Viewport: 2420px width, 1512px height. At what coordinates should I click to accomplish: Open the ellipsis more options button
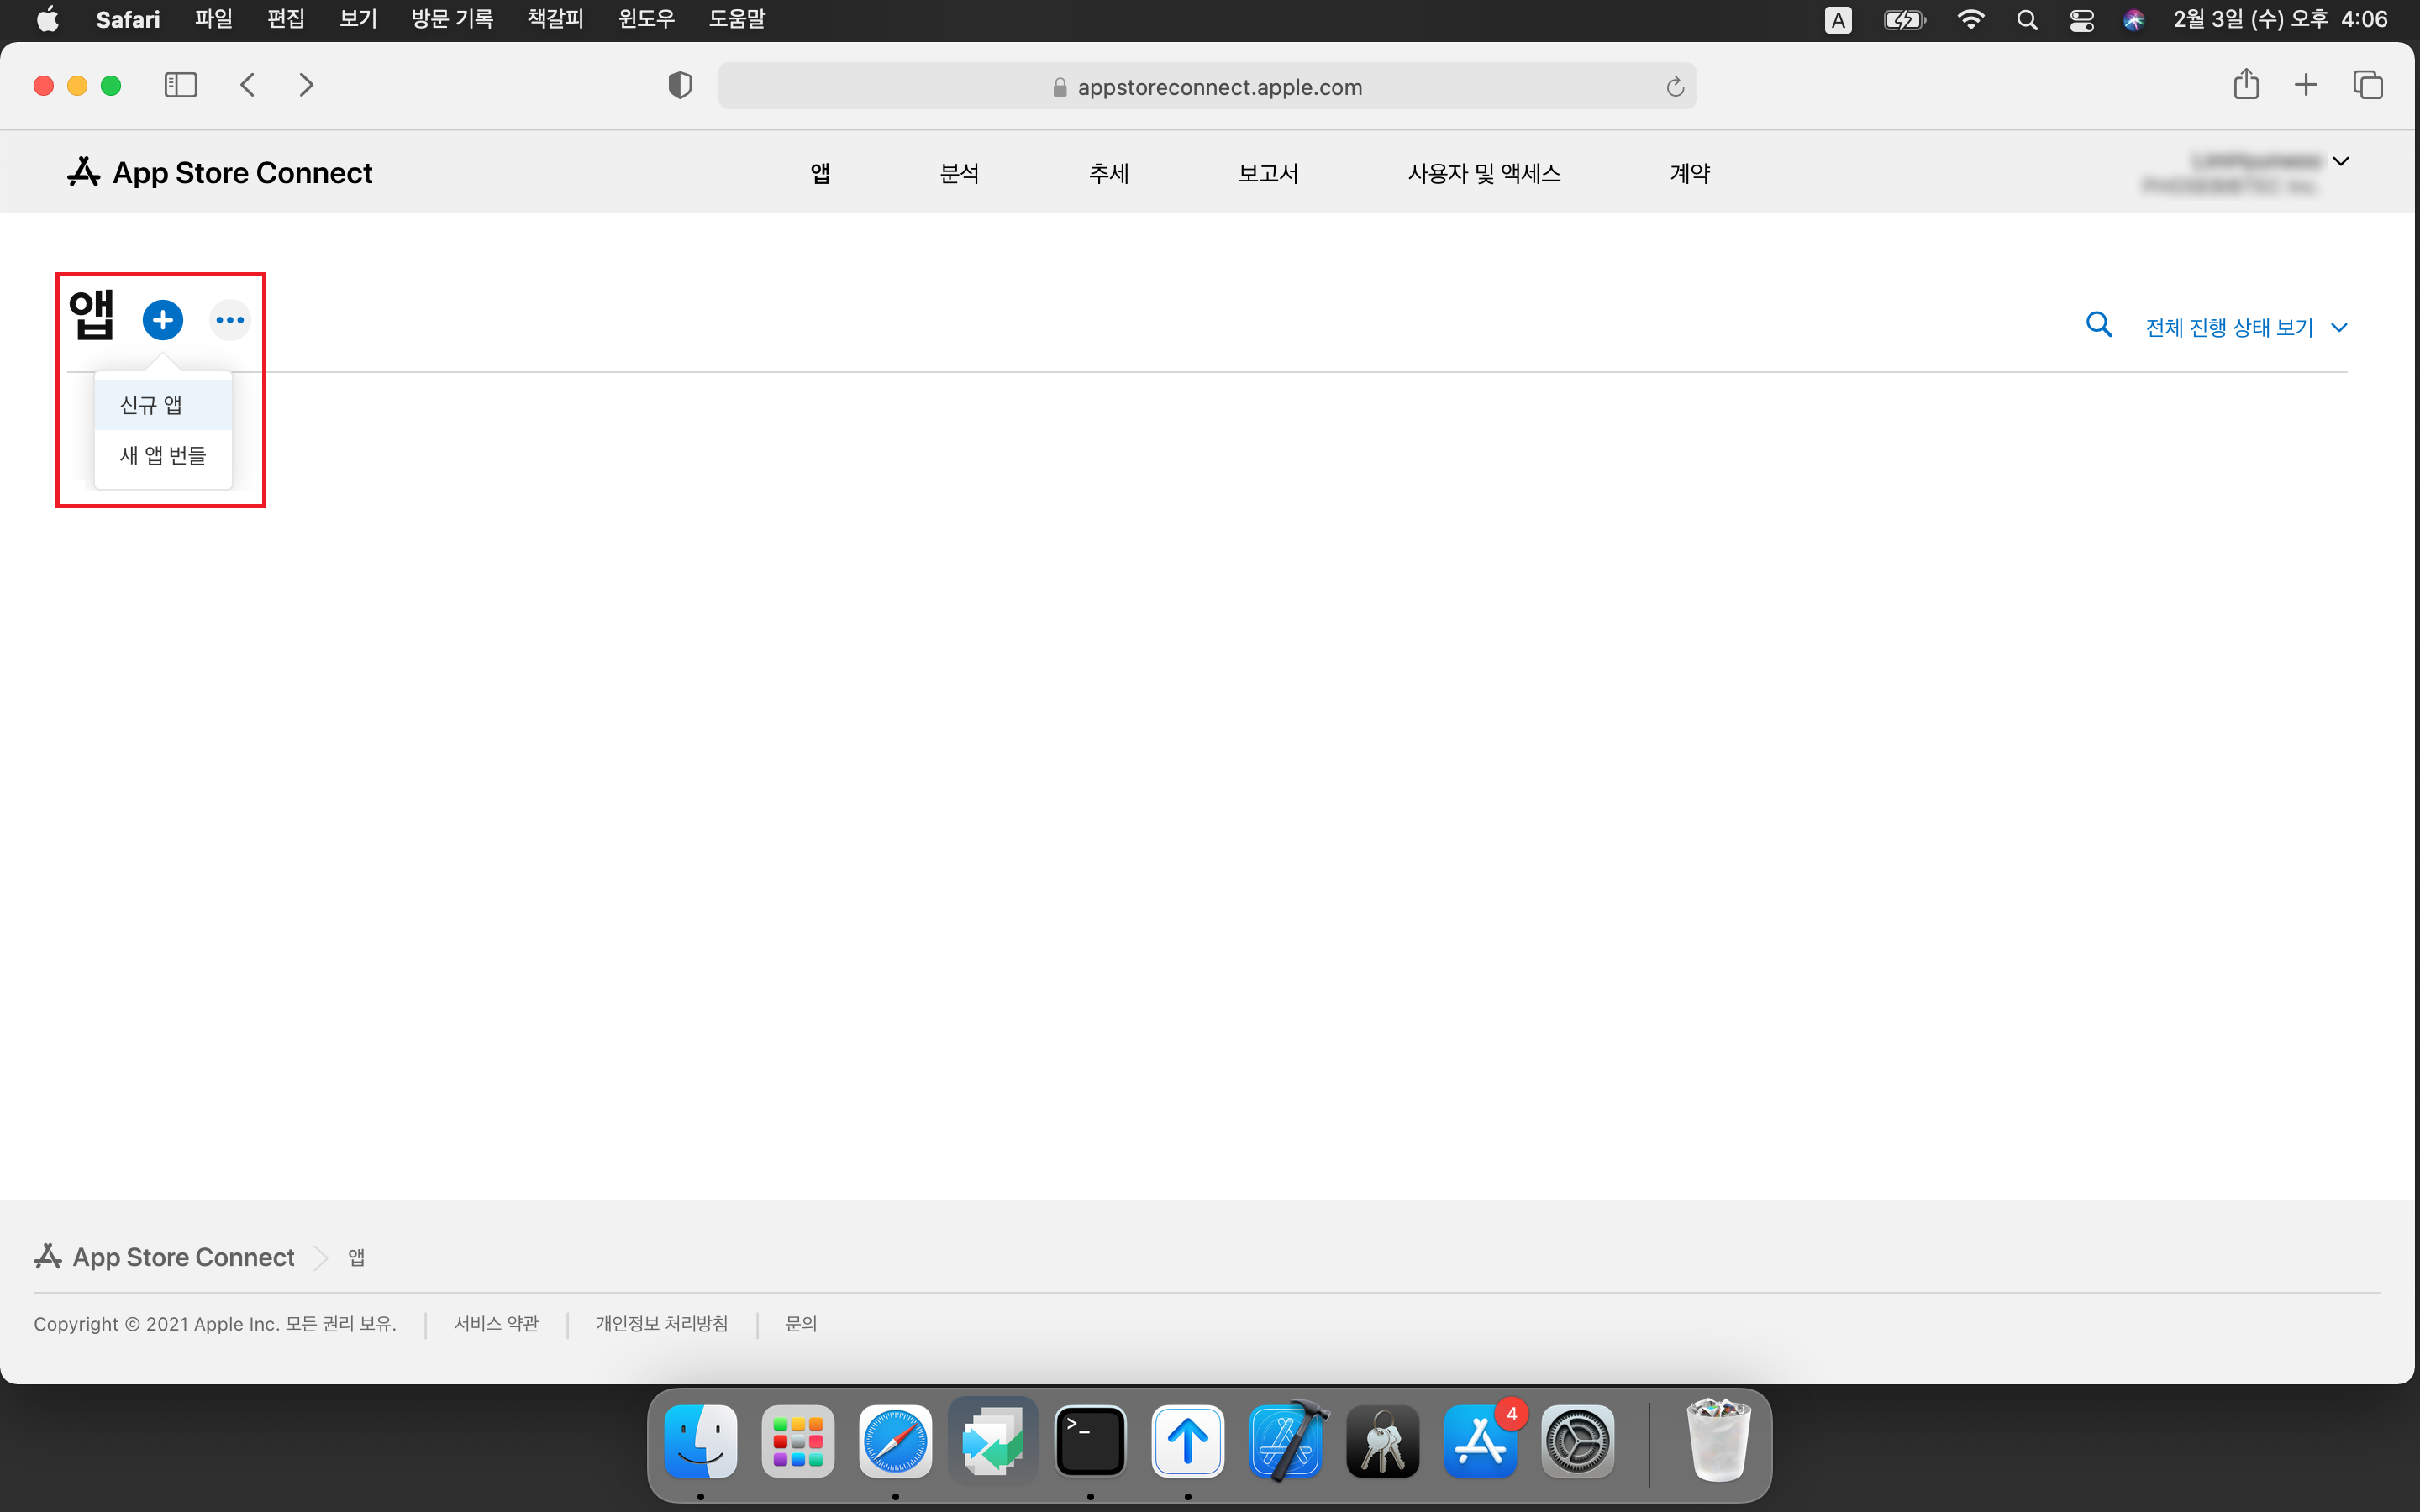point(230,320)
